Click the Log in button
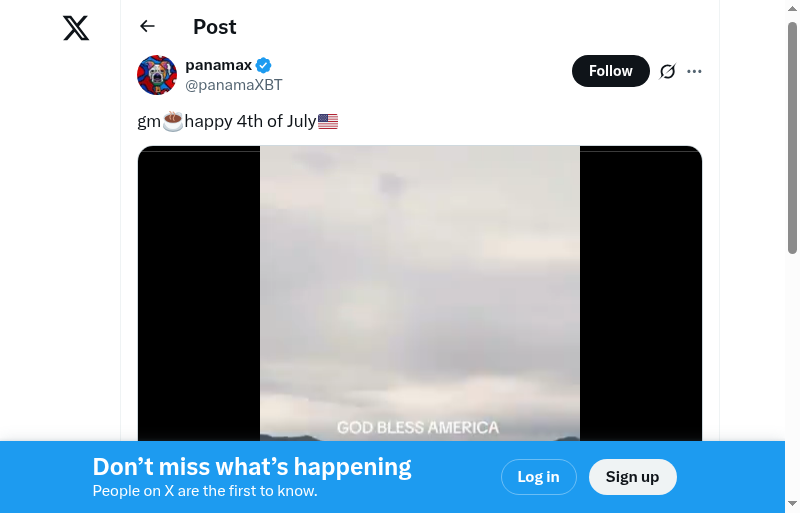 [539, 477]
